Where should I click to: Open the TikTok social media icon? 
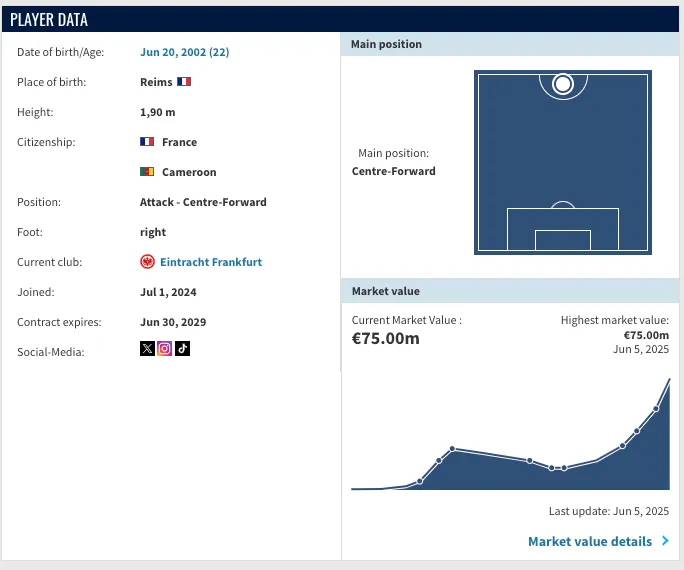[183, 349]
